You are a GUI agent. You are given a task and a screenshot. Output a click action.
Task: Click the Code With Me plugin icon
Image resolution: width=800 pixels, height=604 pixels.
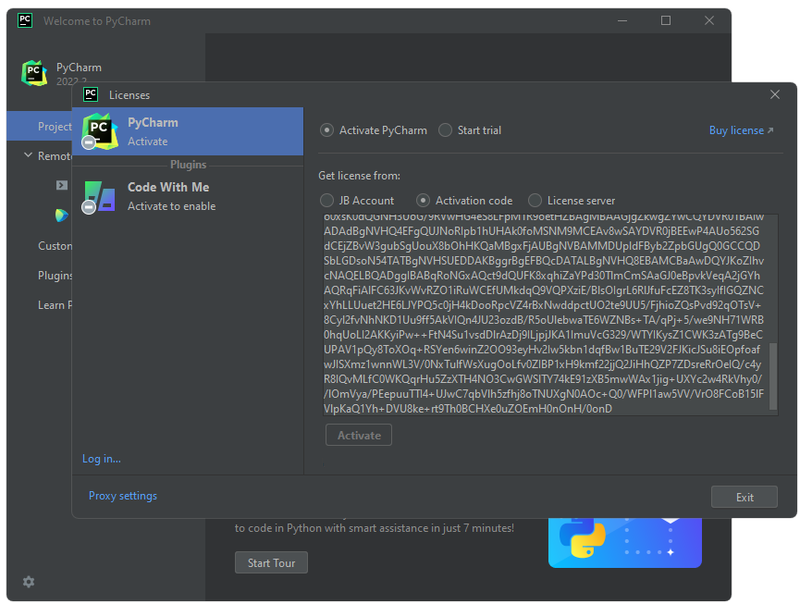point(99,197)
